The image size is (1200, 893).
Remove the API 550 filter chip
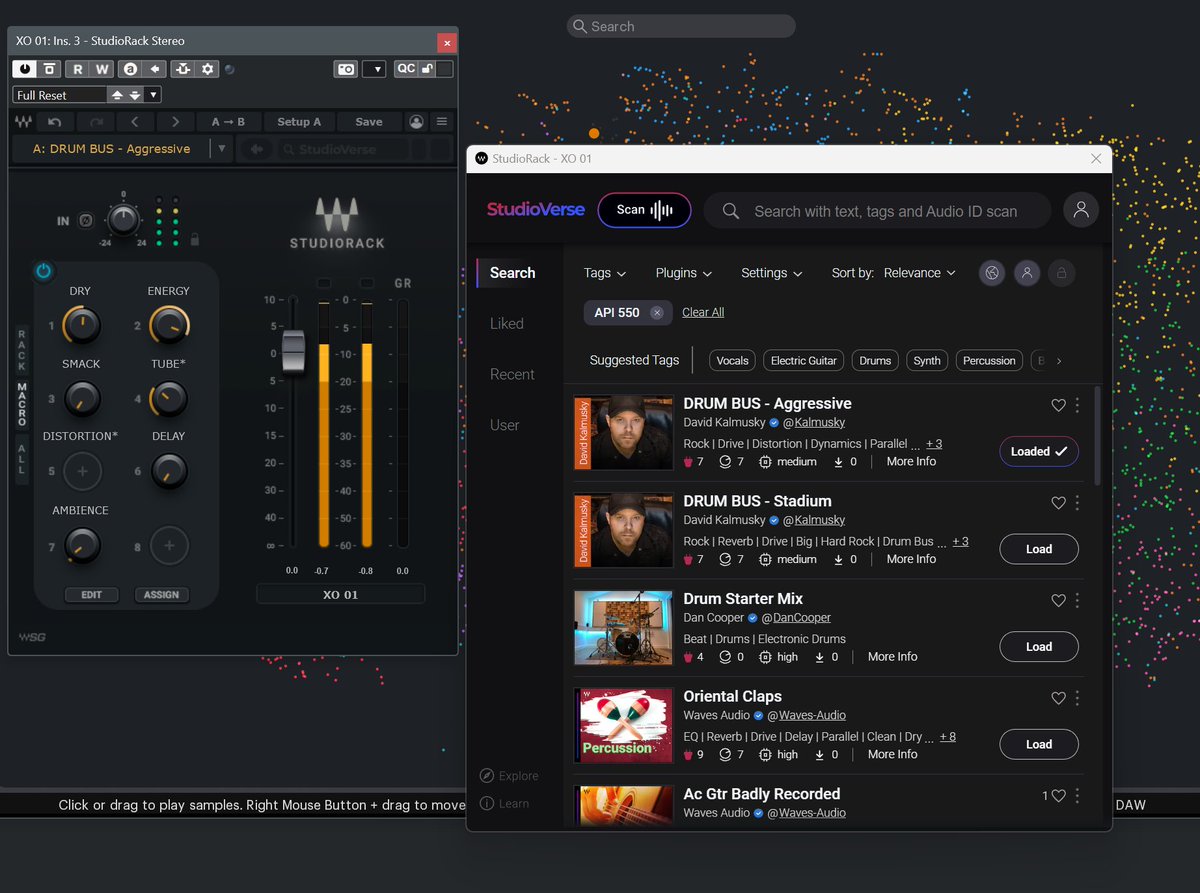pos(657,313)
